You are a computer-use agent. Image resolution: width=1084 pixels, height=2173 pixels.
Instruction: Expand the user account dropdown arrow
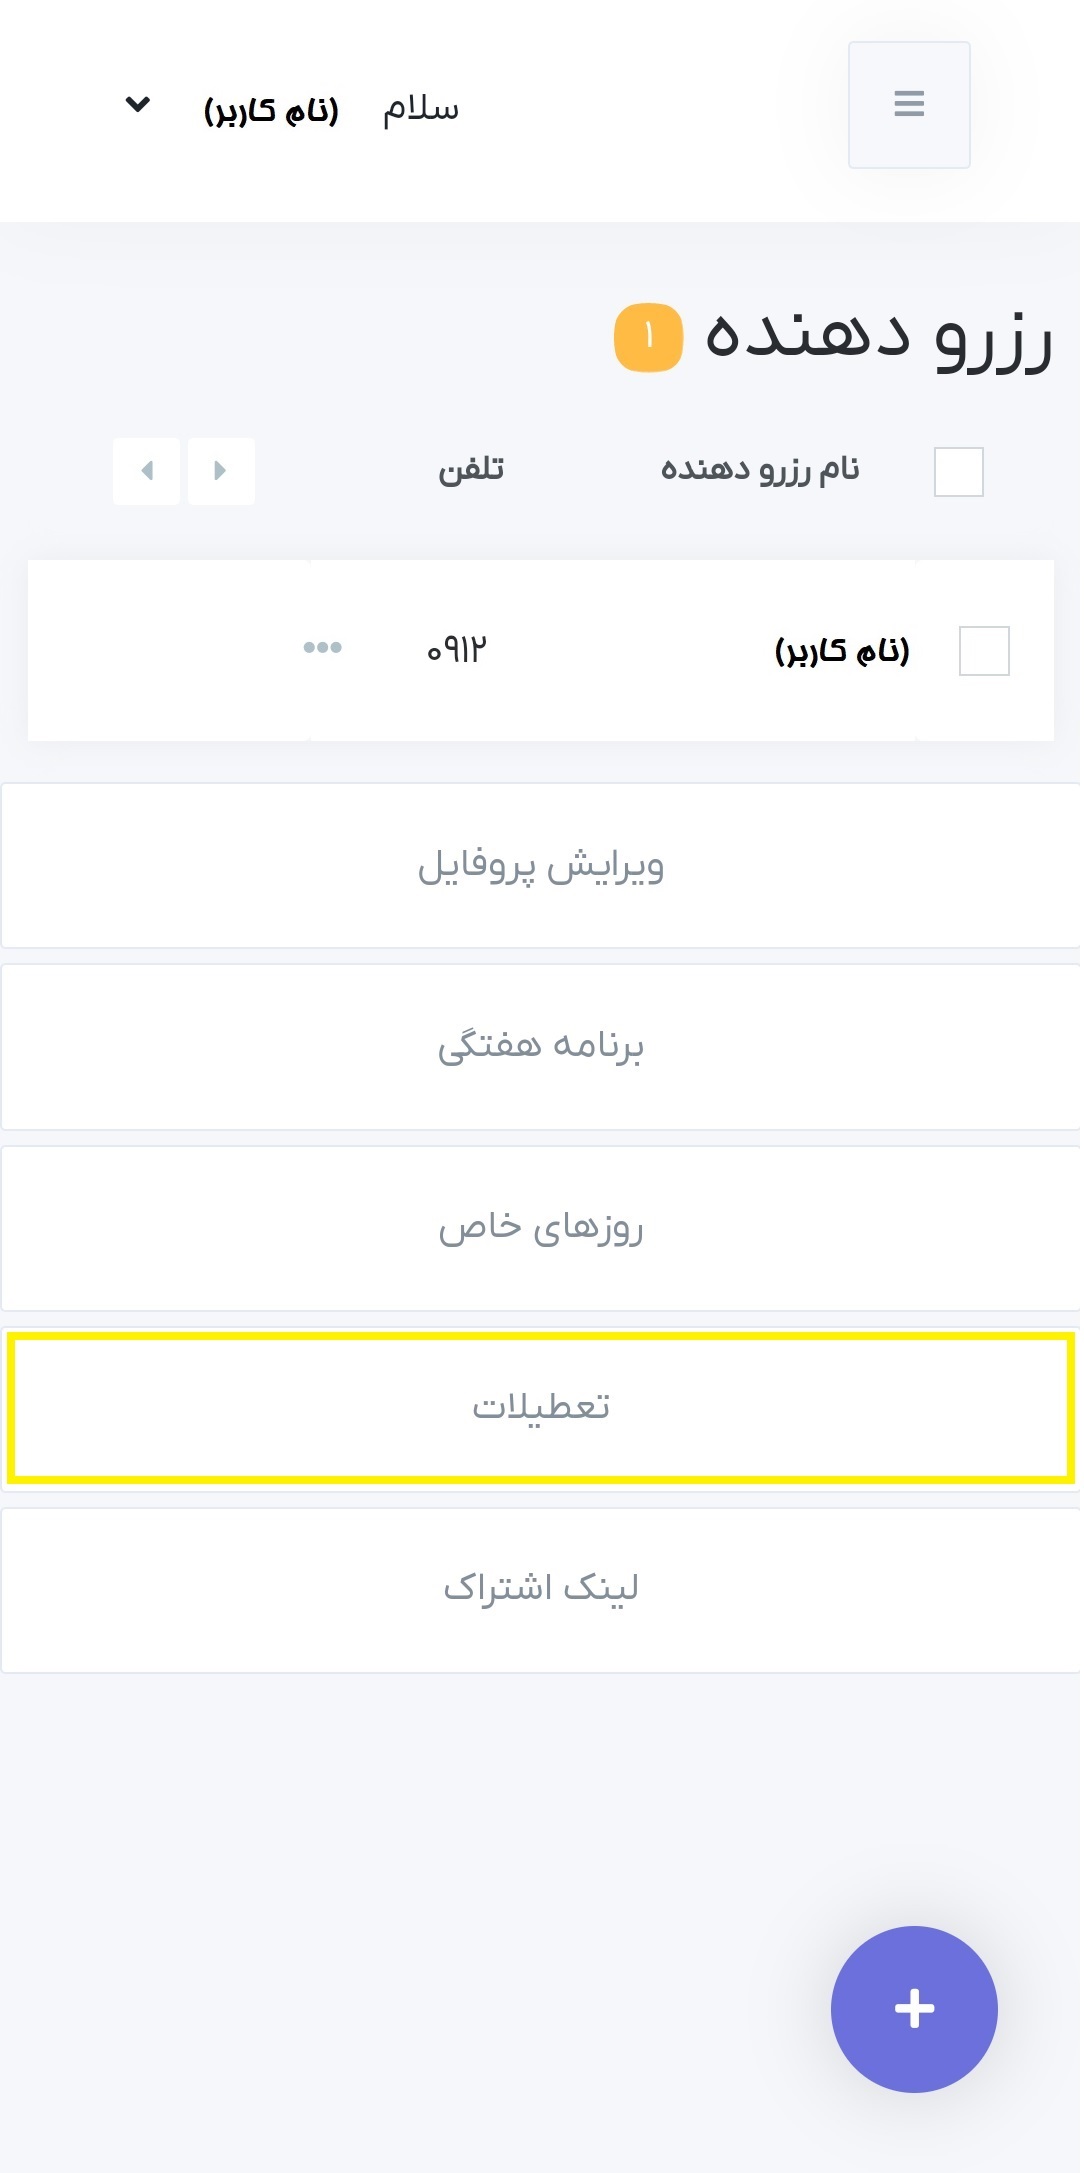tap(138, 104)
